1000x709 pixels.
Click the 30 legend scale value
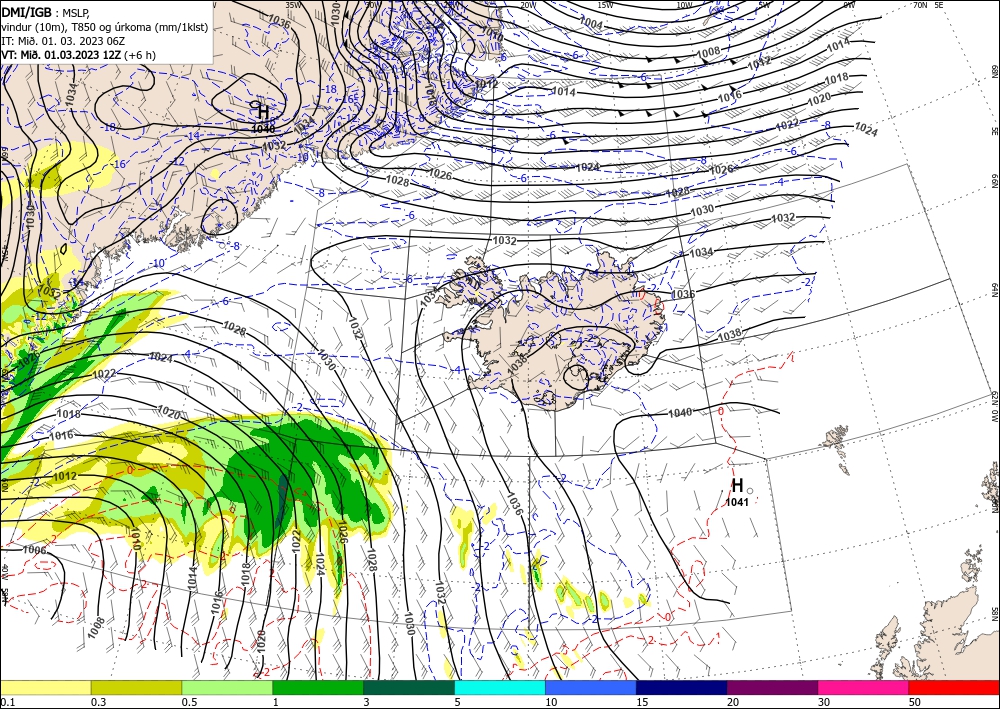(824, 702)
